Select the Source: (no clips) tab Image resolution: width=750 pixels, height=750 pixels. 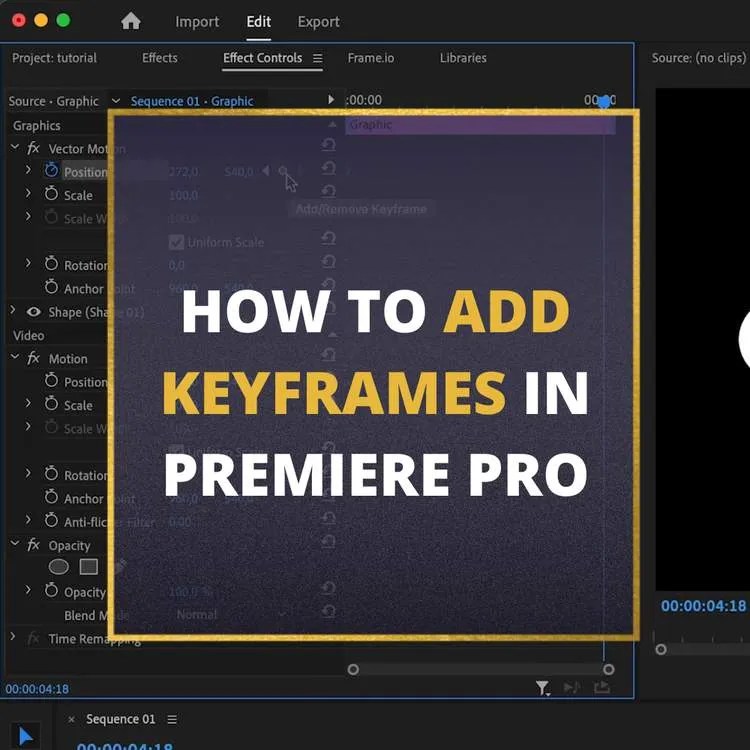(698, 58)
